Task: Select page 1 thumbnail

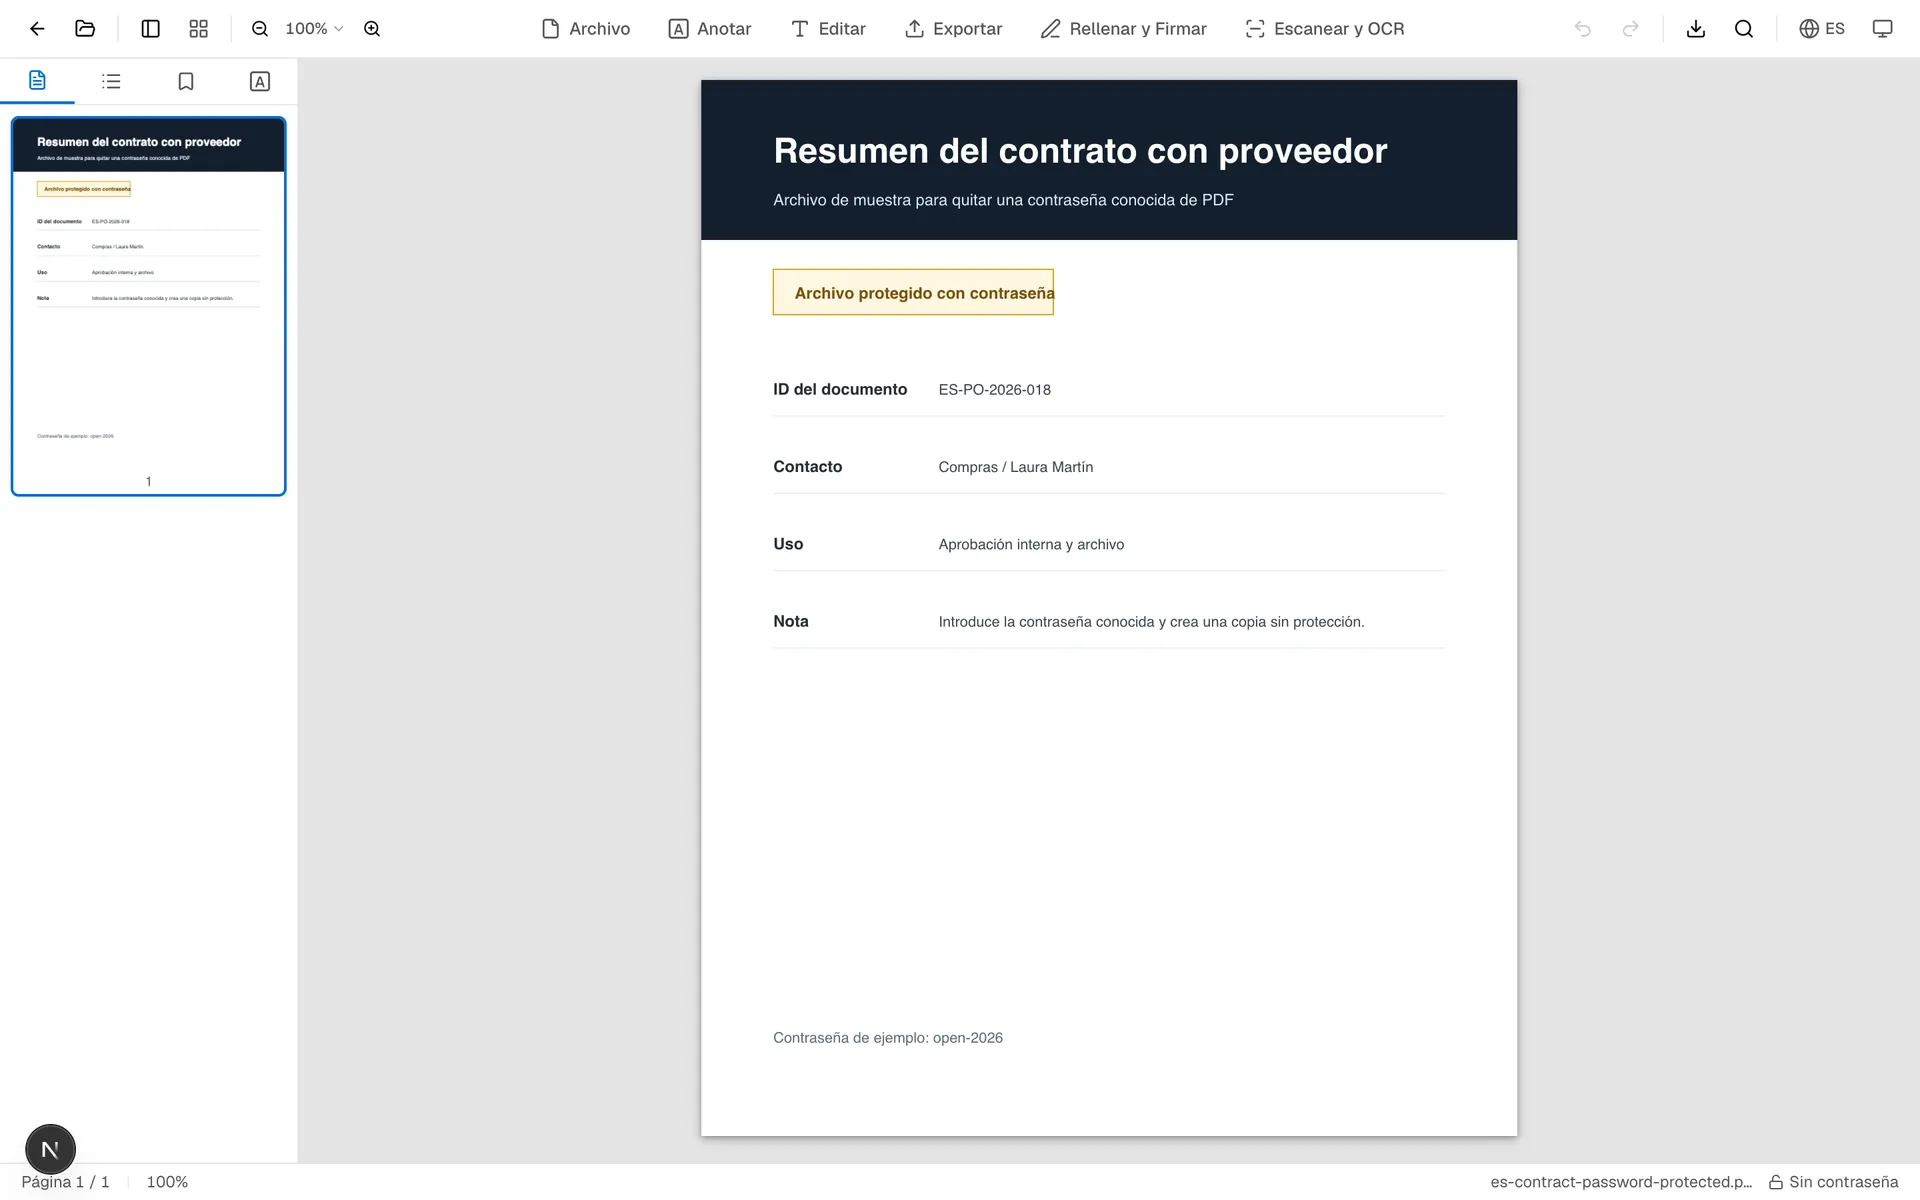Action: [x=148, y=306]
